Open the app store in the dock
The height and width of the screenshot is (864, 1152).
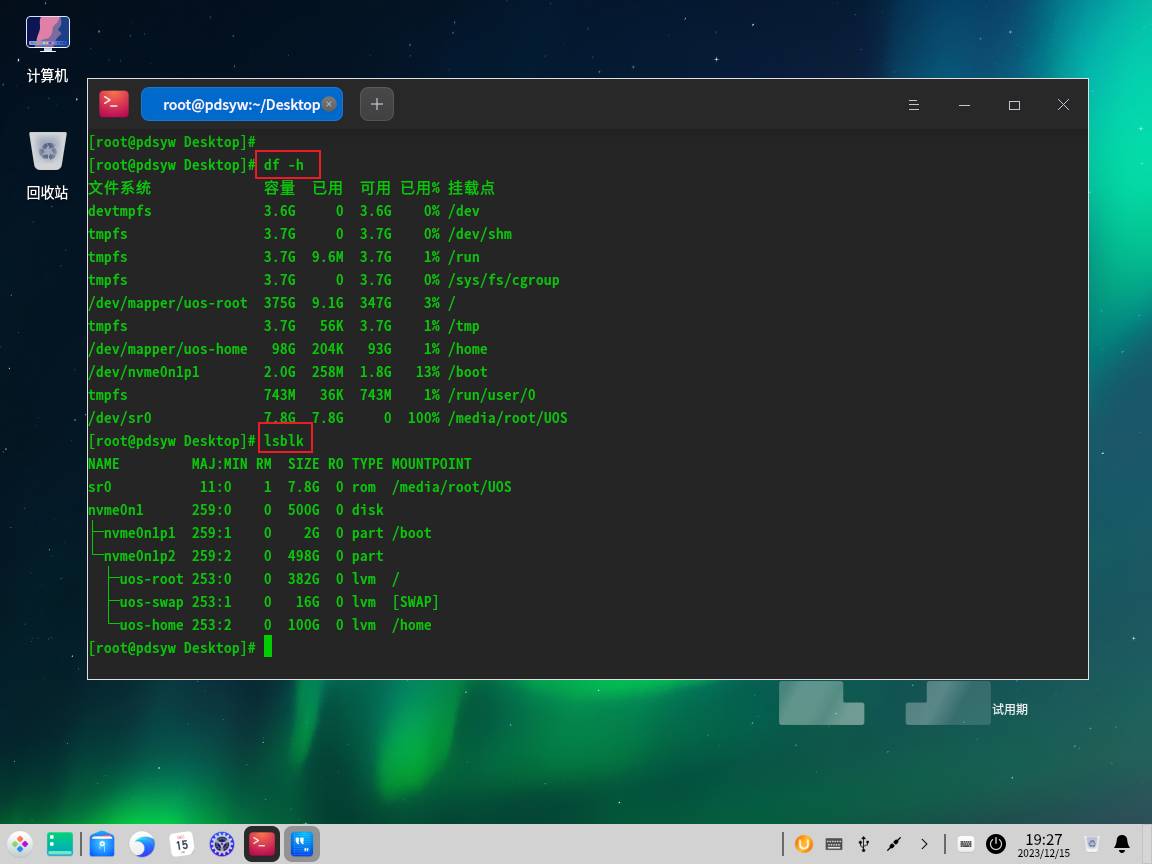pos(102,844)
